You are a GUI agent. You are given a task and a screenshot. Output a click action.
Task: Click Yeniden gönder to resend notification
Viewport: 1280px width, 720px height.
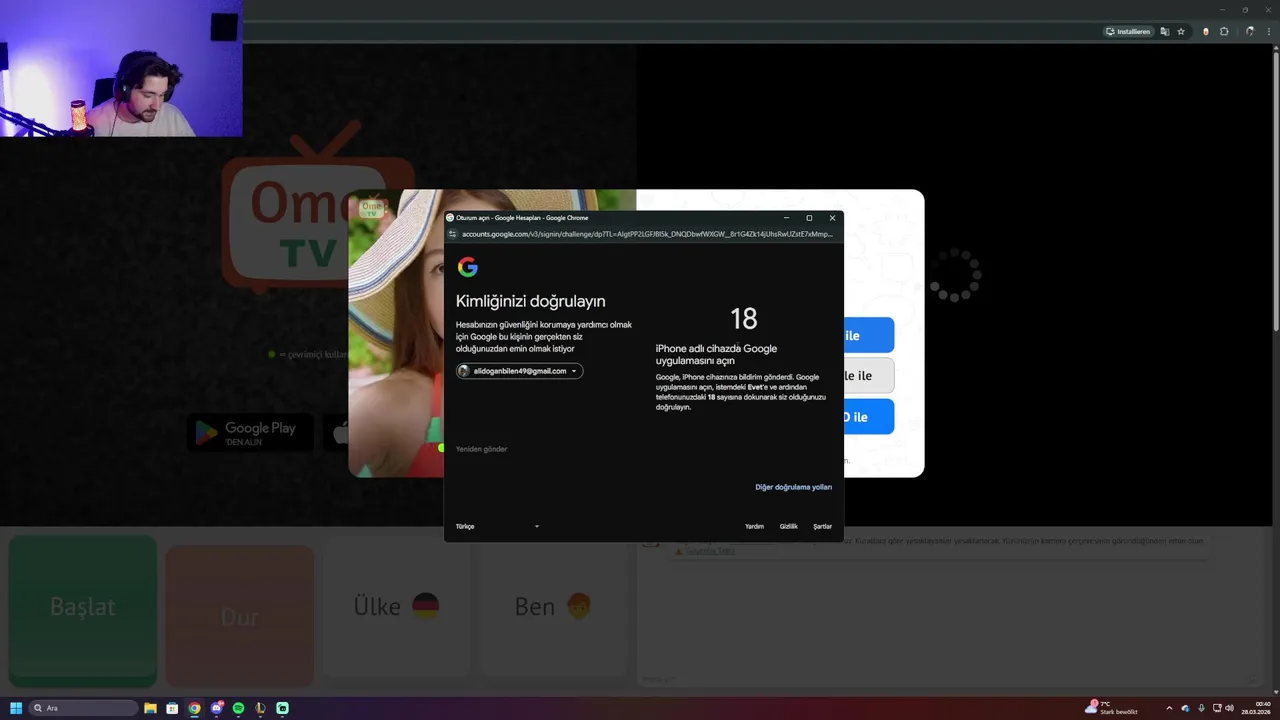point(481,449)
